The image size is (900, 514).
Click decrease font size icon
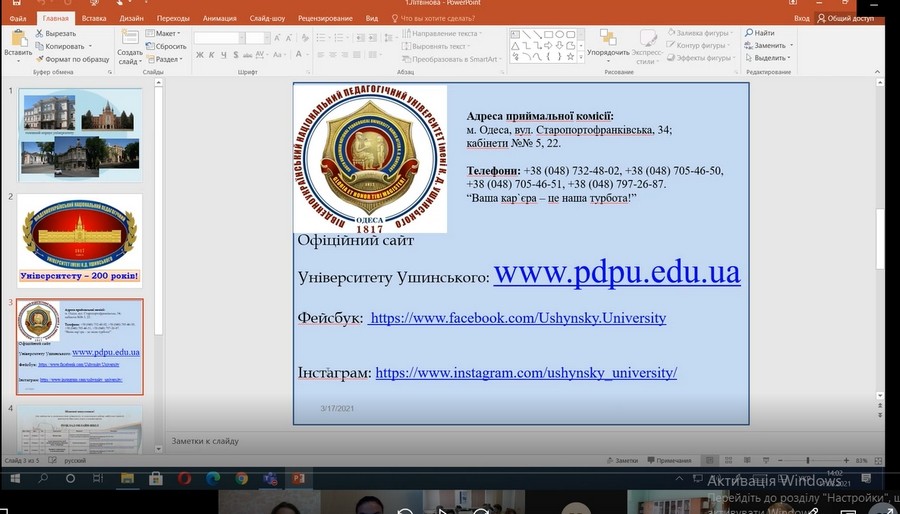(x=289, y=38)
